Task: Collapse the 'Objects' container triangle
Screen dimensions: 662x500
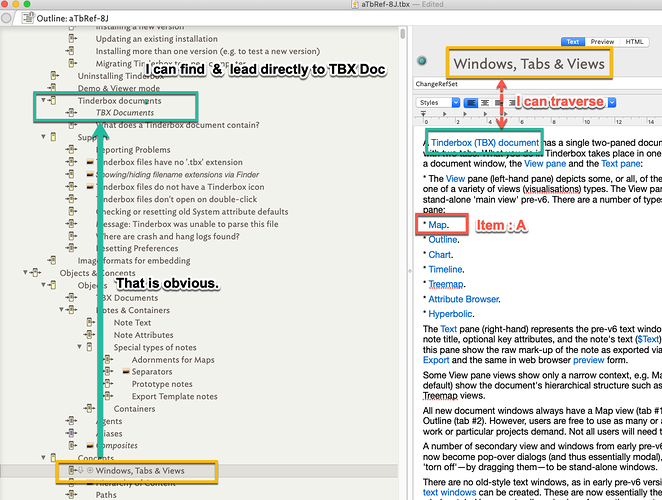Action: pos(43,285)
